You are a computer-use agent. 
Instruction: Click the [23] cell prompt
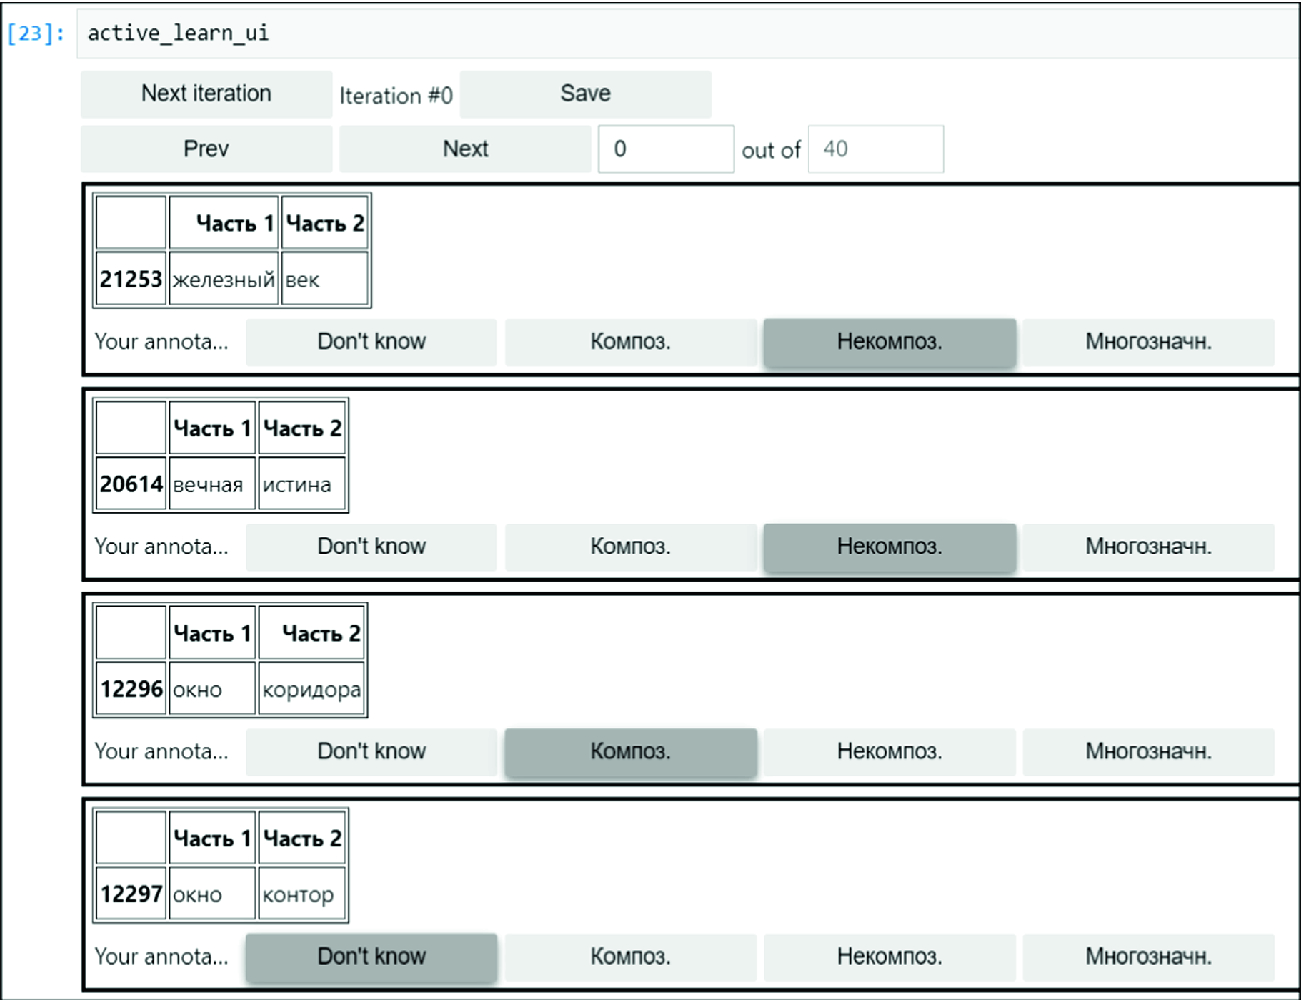tap(36, 34)
